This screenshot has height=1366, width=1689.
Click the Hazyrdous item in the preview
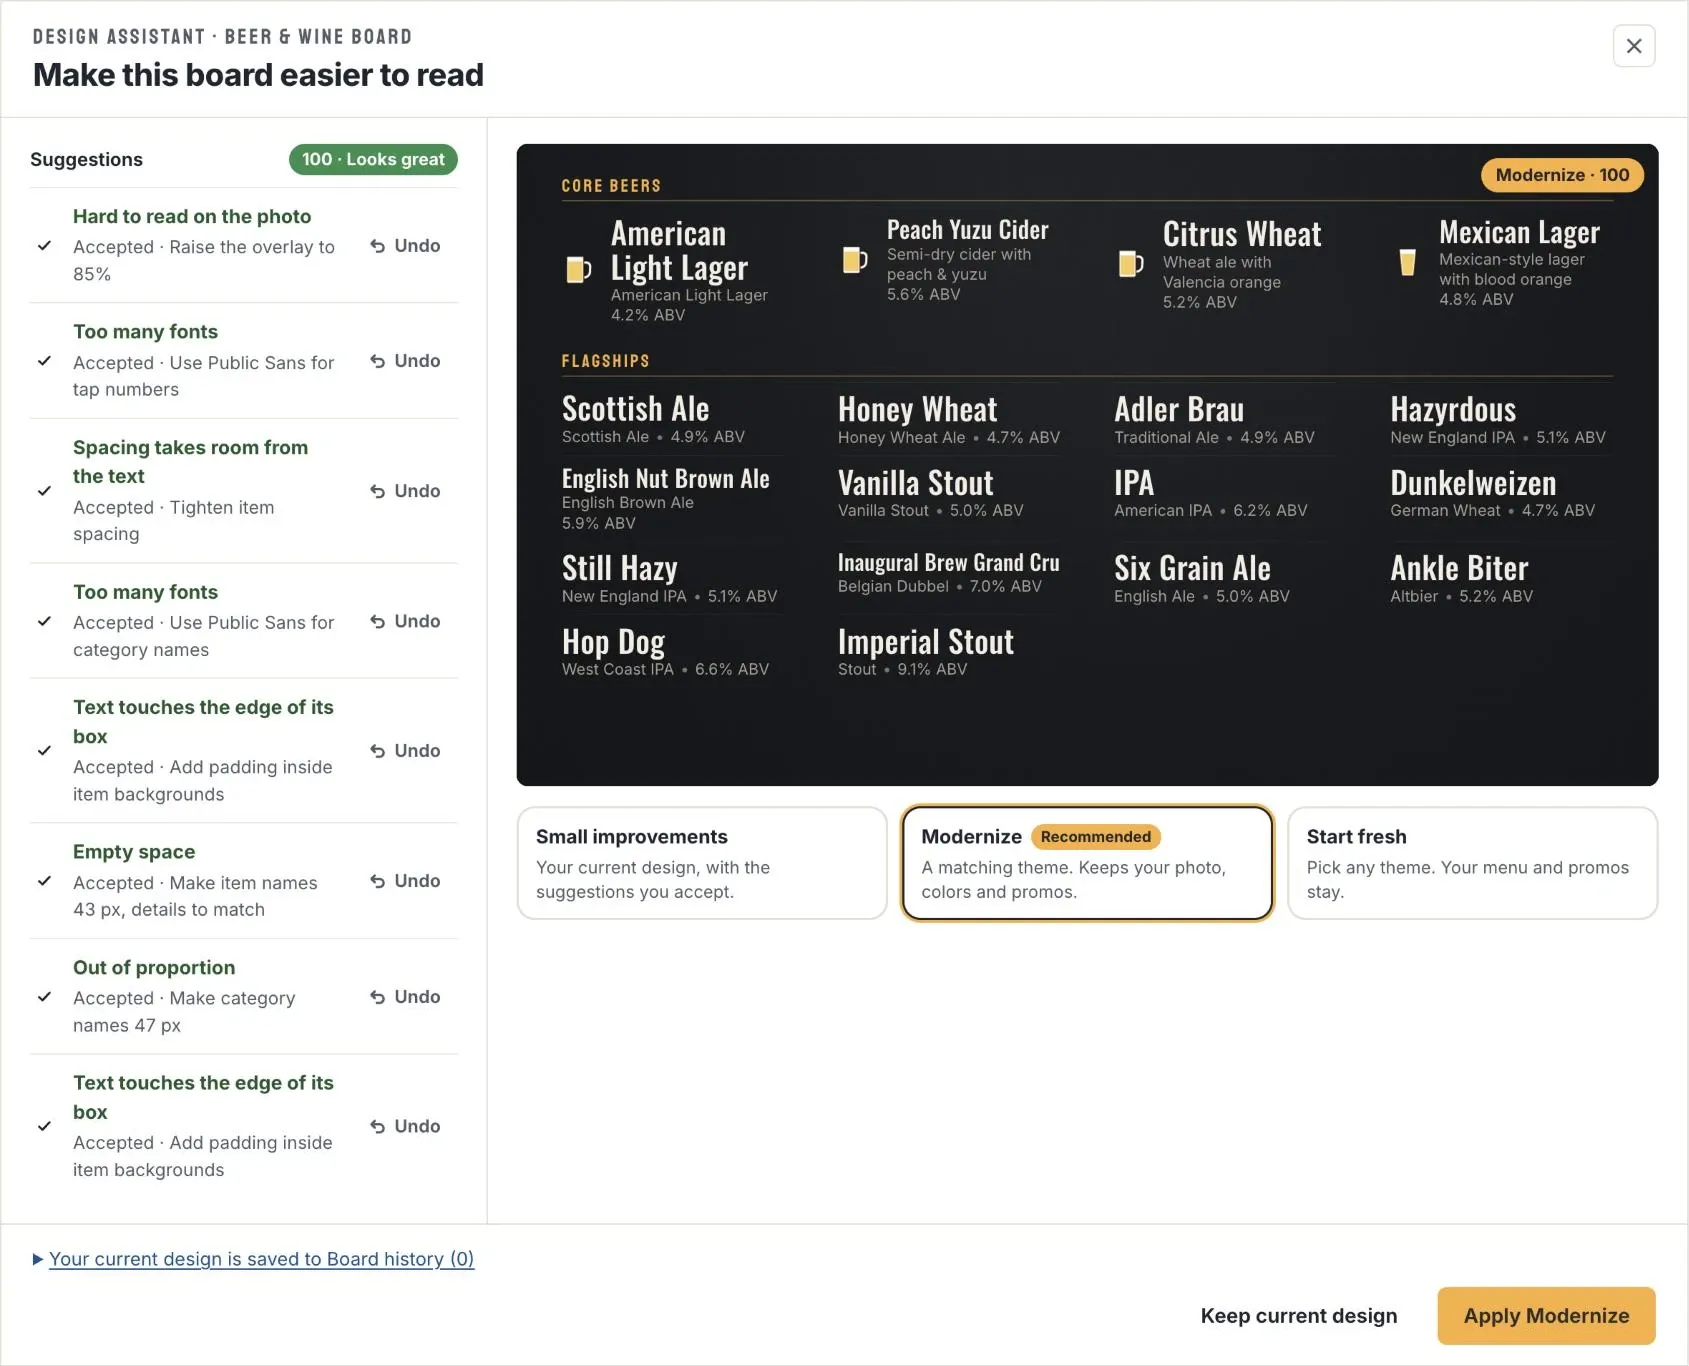[x=1500, y=419]
